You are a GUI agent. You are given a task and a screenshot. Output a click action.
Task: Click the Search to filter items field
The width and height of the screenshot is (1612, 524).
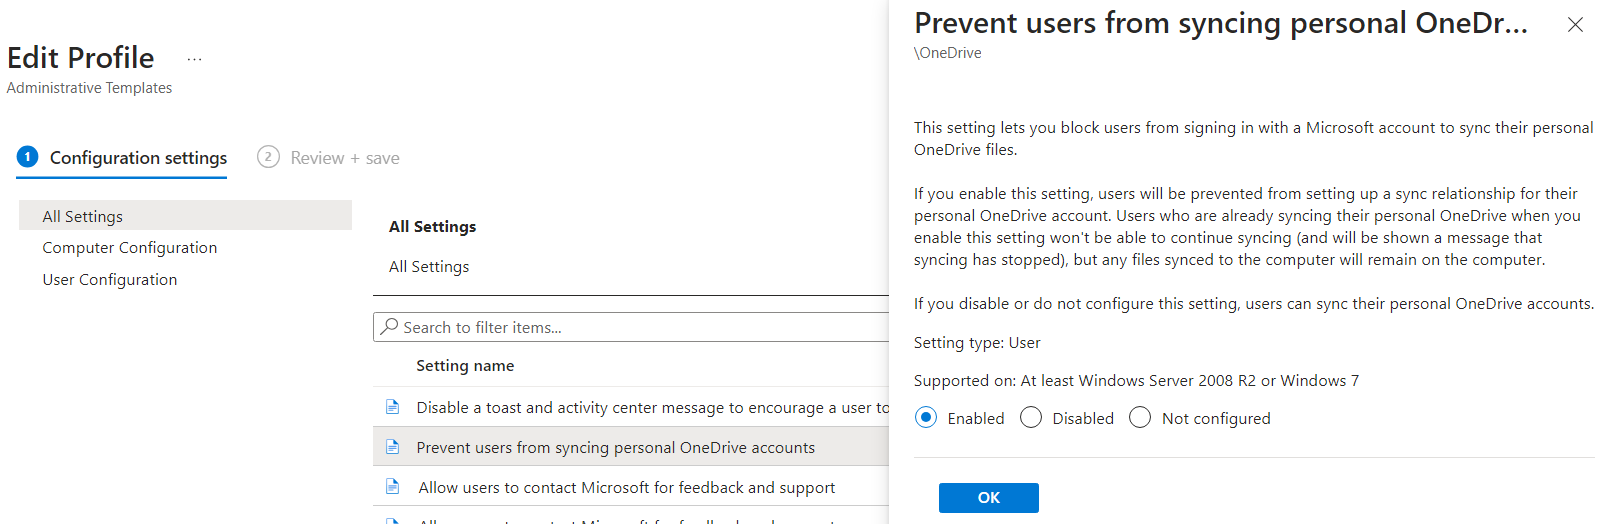tap(631, 327)
